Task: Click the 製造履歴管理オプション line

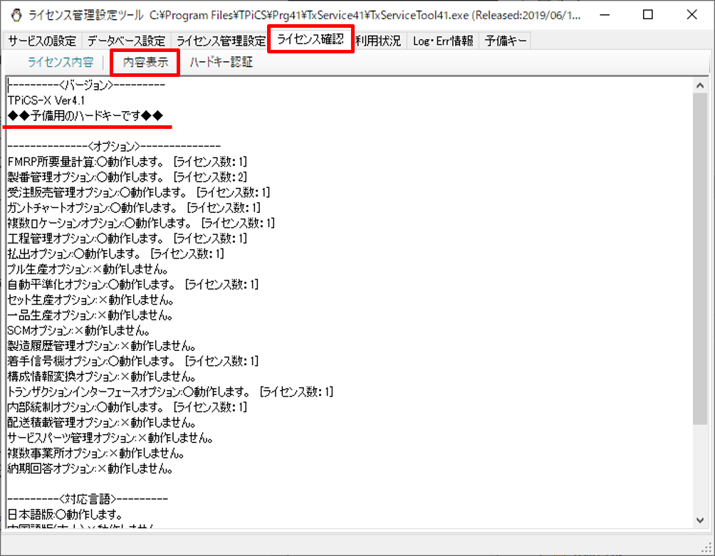Action: click(x=102, y=346)
